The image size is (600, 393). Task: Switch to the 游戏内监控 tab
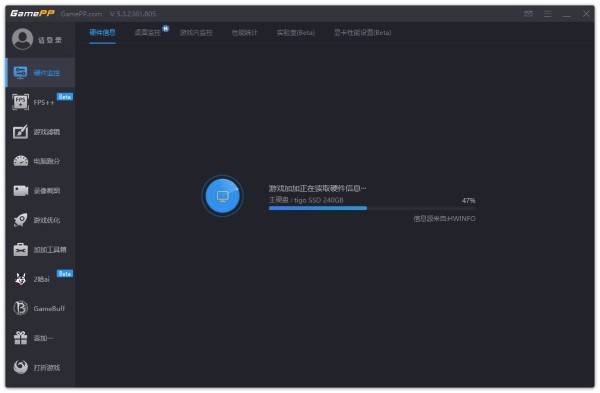196,33
